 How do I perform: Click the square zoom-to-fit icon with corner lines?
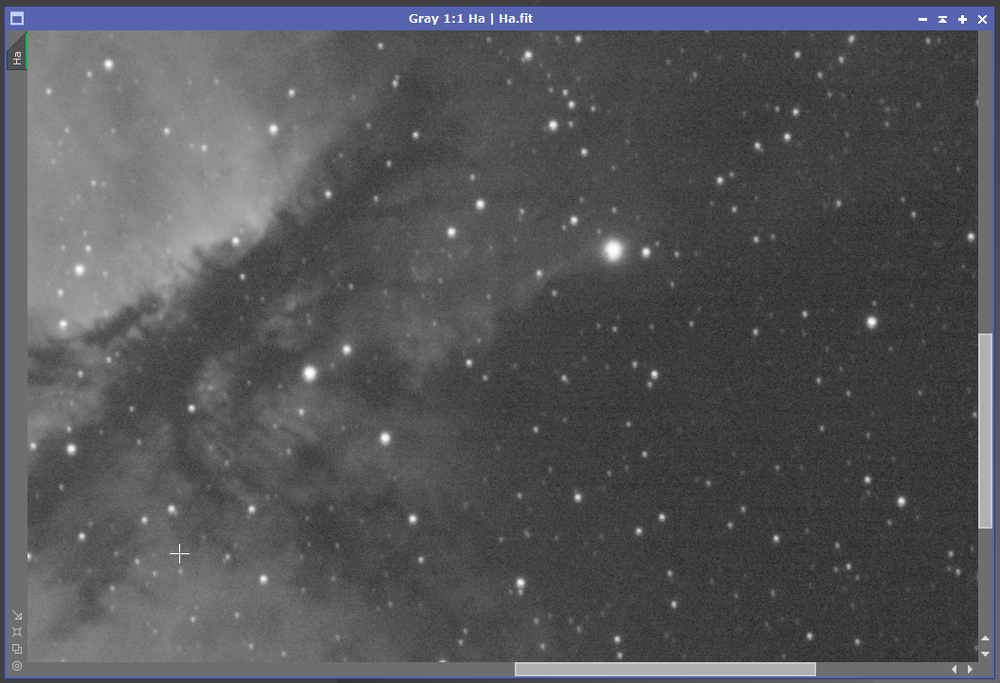17,632
